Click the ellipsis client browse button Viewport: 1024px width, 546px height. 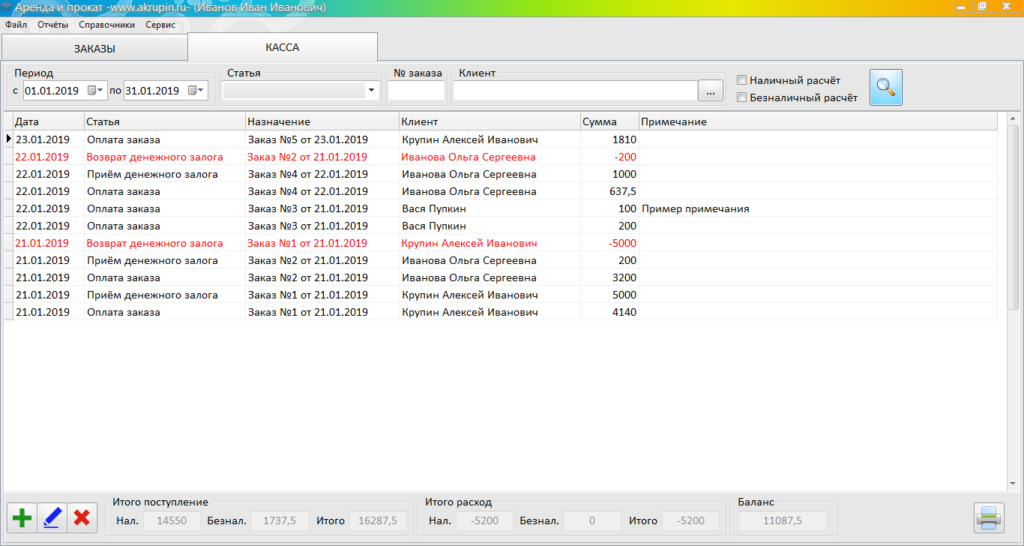pyautogui.click(x=710, y=92)
